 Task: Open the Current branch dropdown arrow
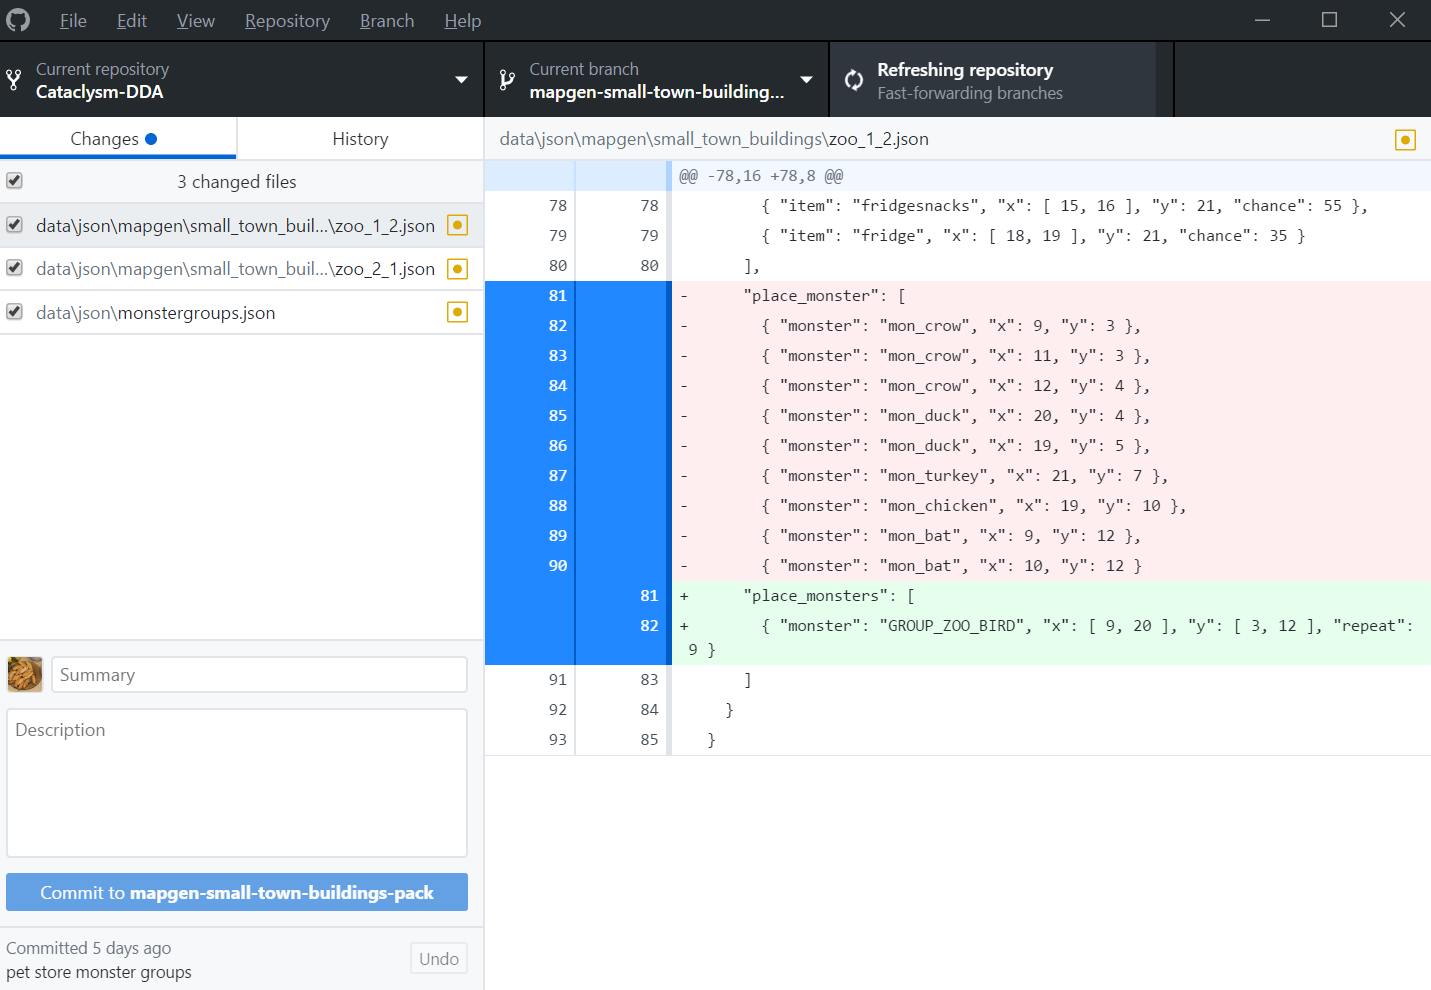tap(806, 80)
